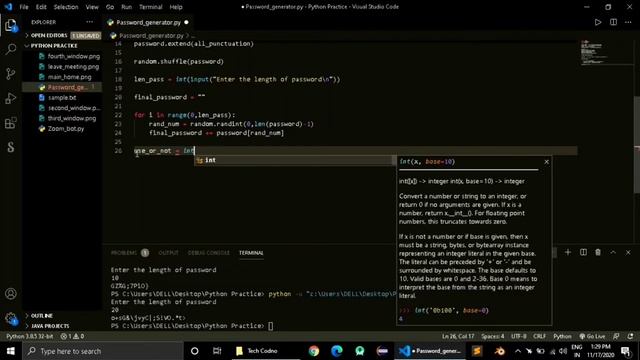Screen dimensions: 640x360
Task: Open Task View on taskbar
Action: [x=217, y=351]
